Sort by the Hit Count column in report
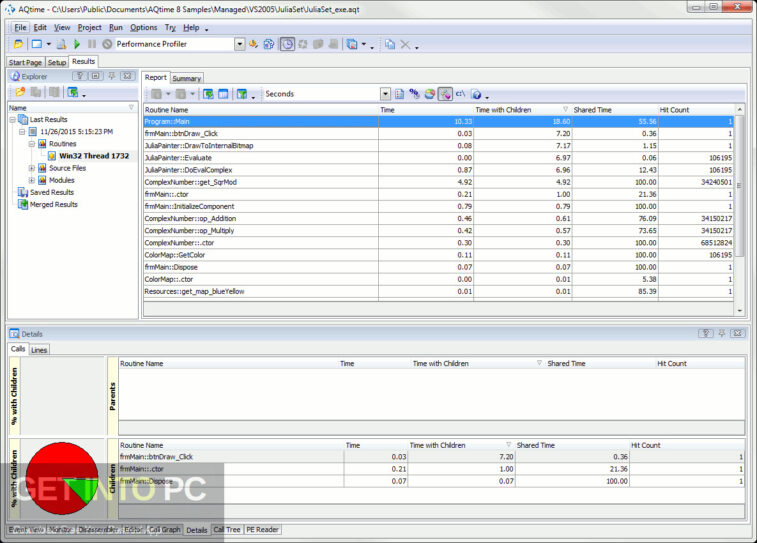 [696, 110]
